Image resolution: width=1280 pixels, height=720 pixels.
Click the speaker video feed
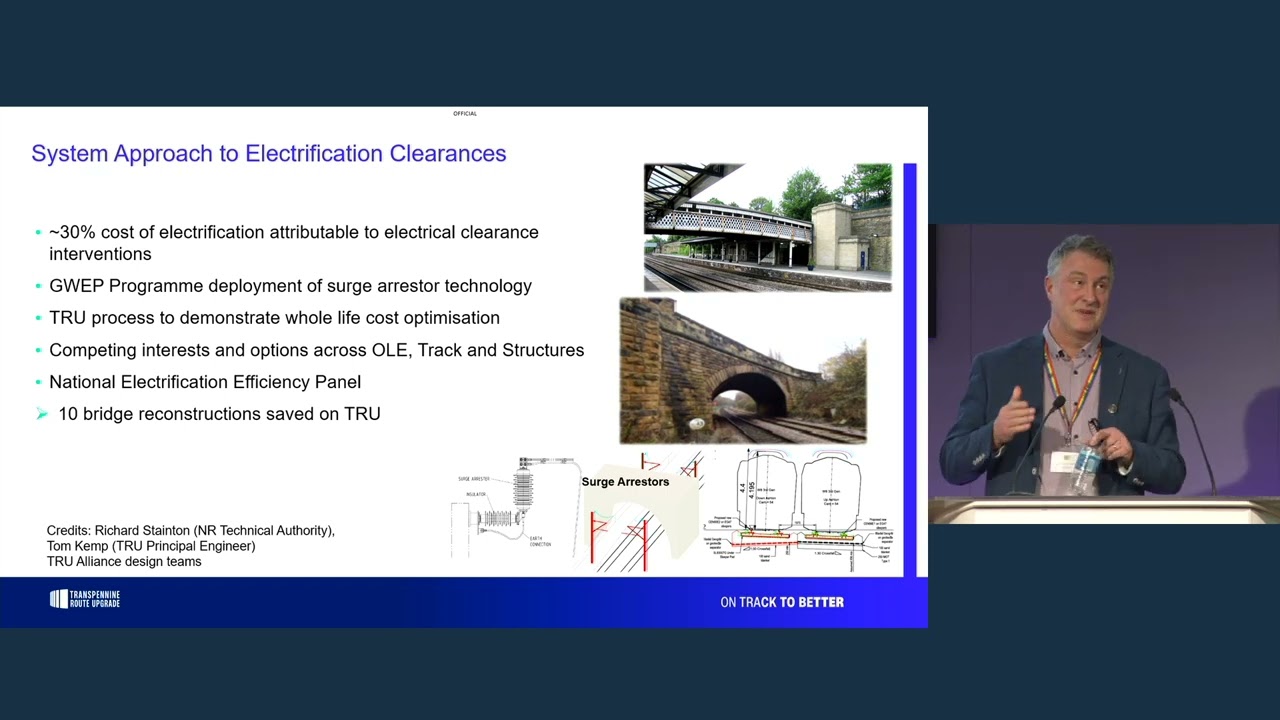1104,374
